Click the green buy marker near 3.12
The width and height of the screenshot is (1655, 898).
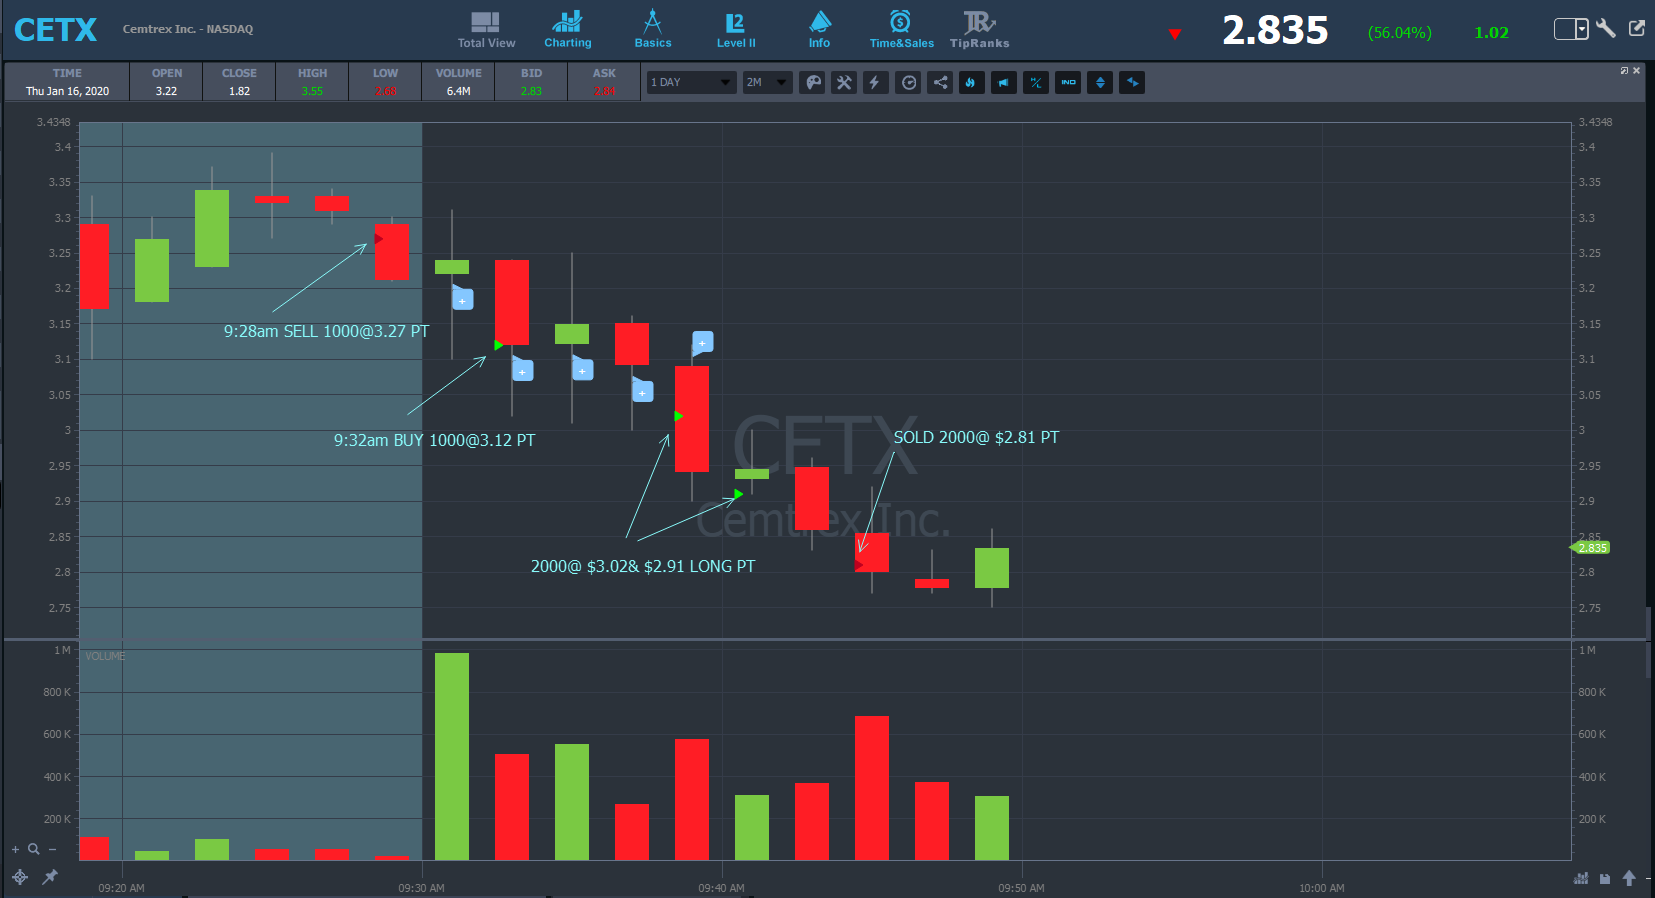tap(499, 345)
